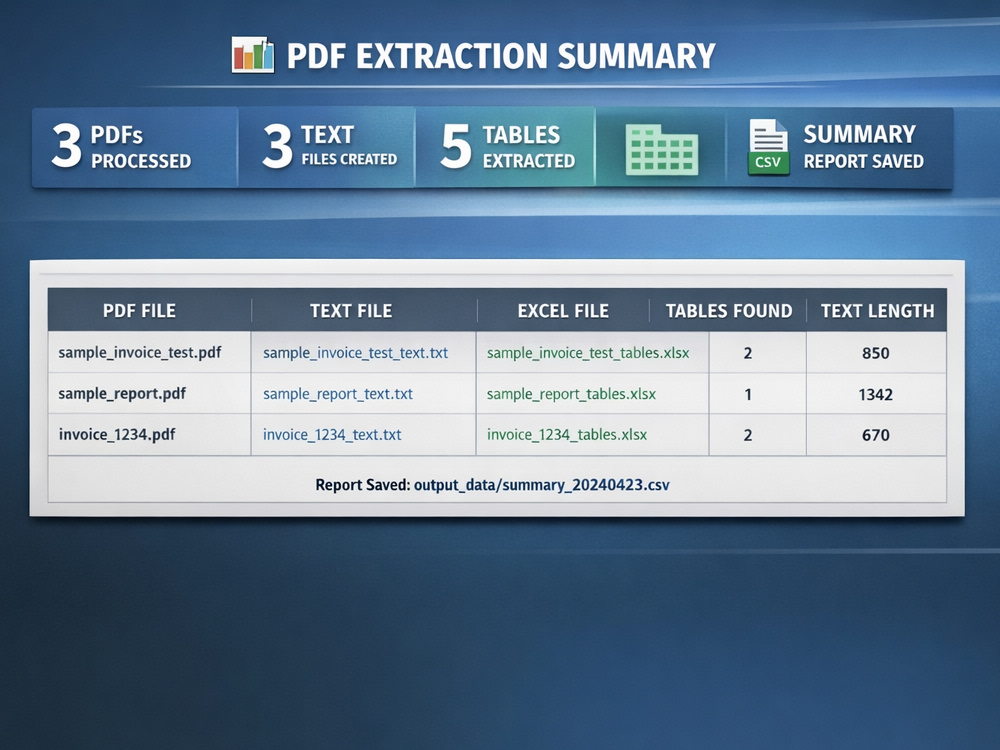
Task: Click tables found count for sample_invoice_test.pdf
Action: [748, 353]
